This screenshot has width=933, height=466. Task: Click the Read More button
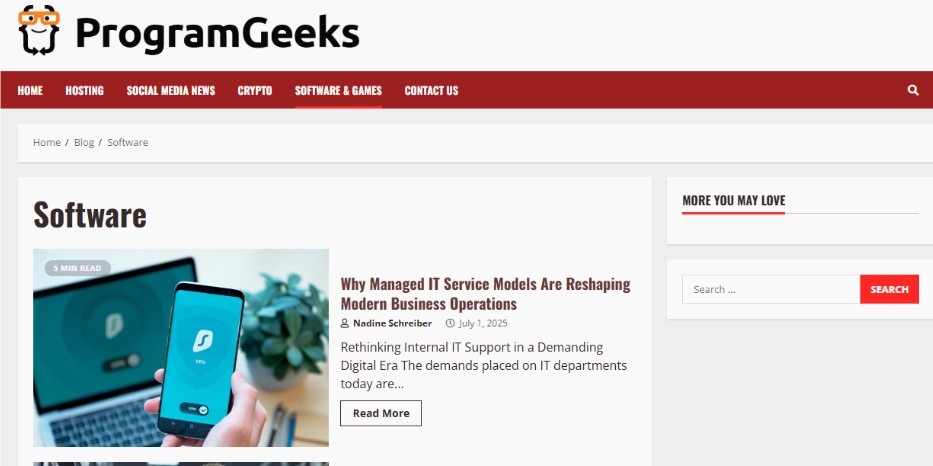click(381, 413)
